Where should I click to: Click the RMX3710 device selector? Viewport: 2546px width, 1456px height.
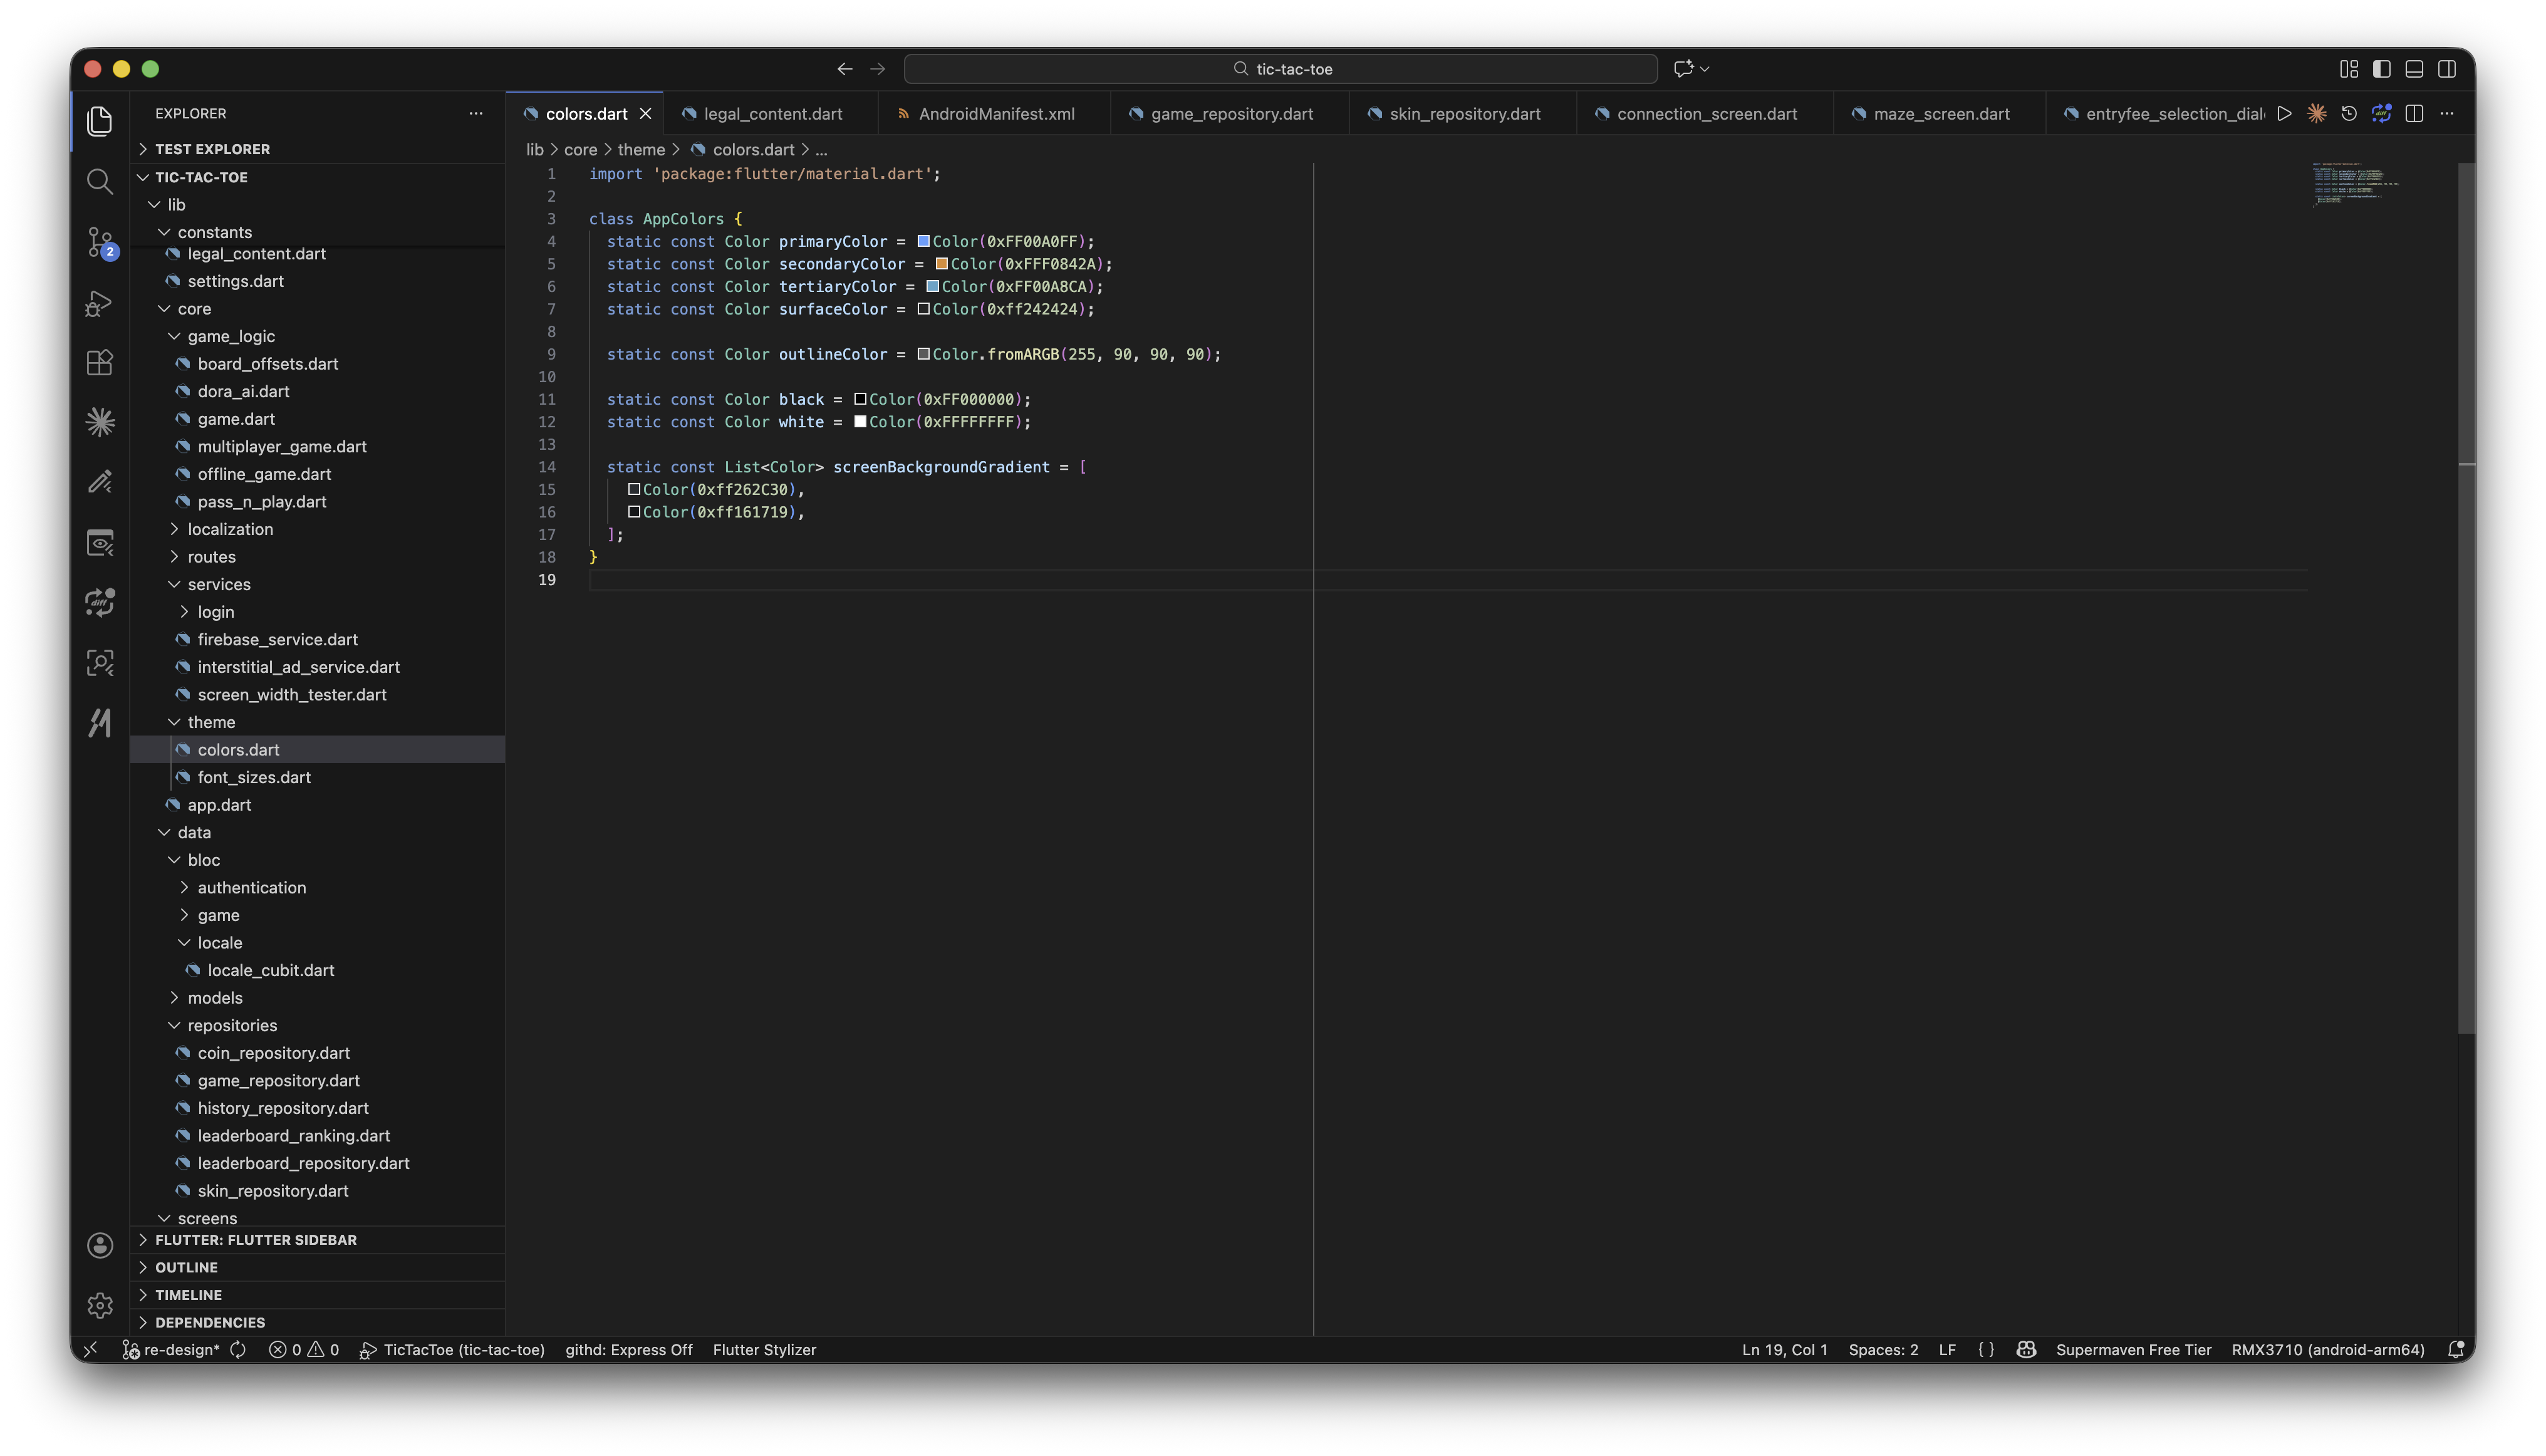pos(2327,1350)
